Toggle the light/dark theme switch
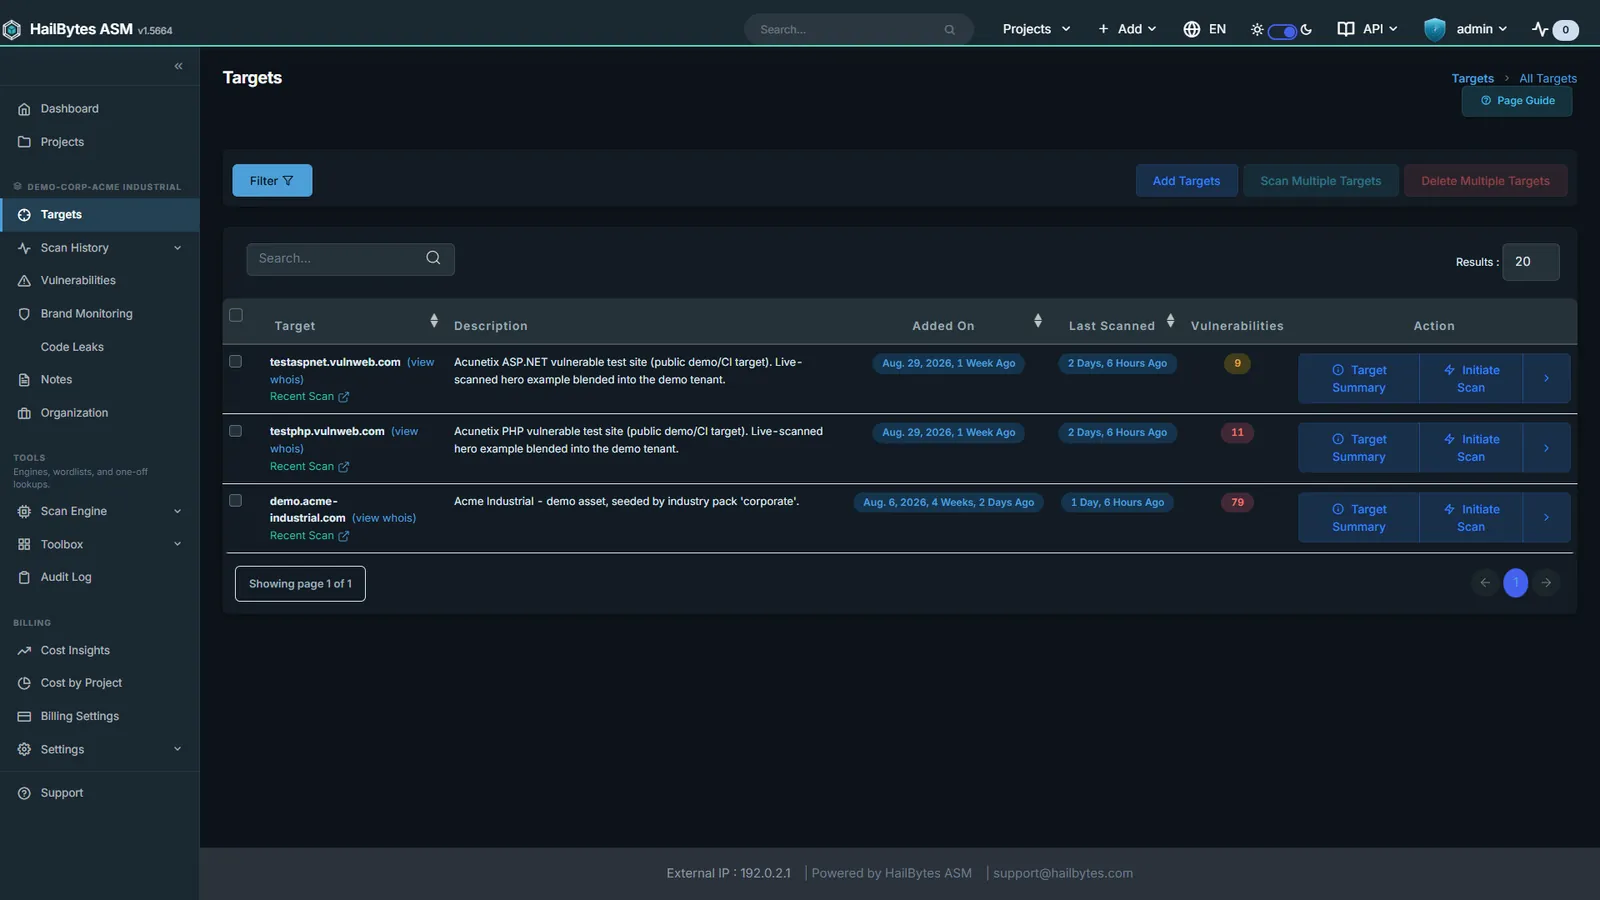The image size is (1600, 900). pos(1282,31)
